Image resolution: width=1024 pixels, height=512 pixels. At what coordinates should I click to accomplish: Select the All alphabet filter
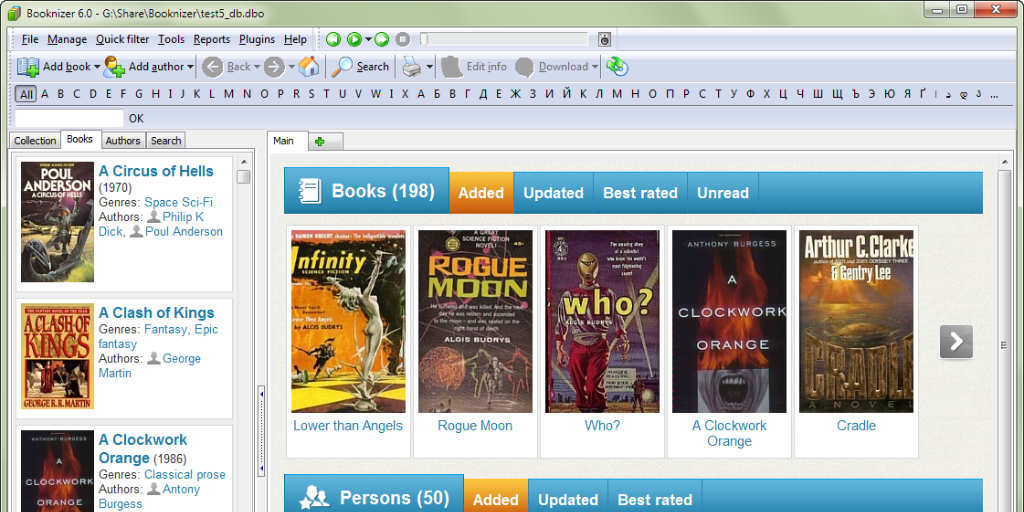coord(26,94)
